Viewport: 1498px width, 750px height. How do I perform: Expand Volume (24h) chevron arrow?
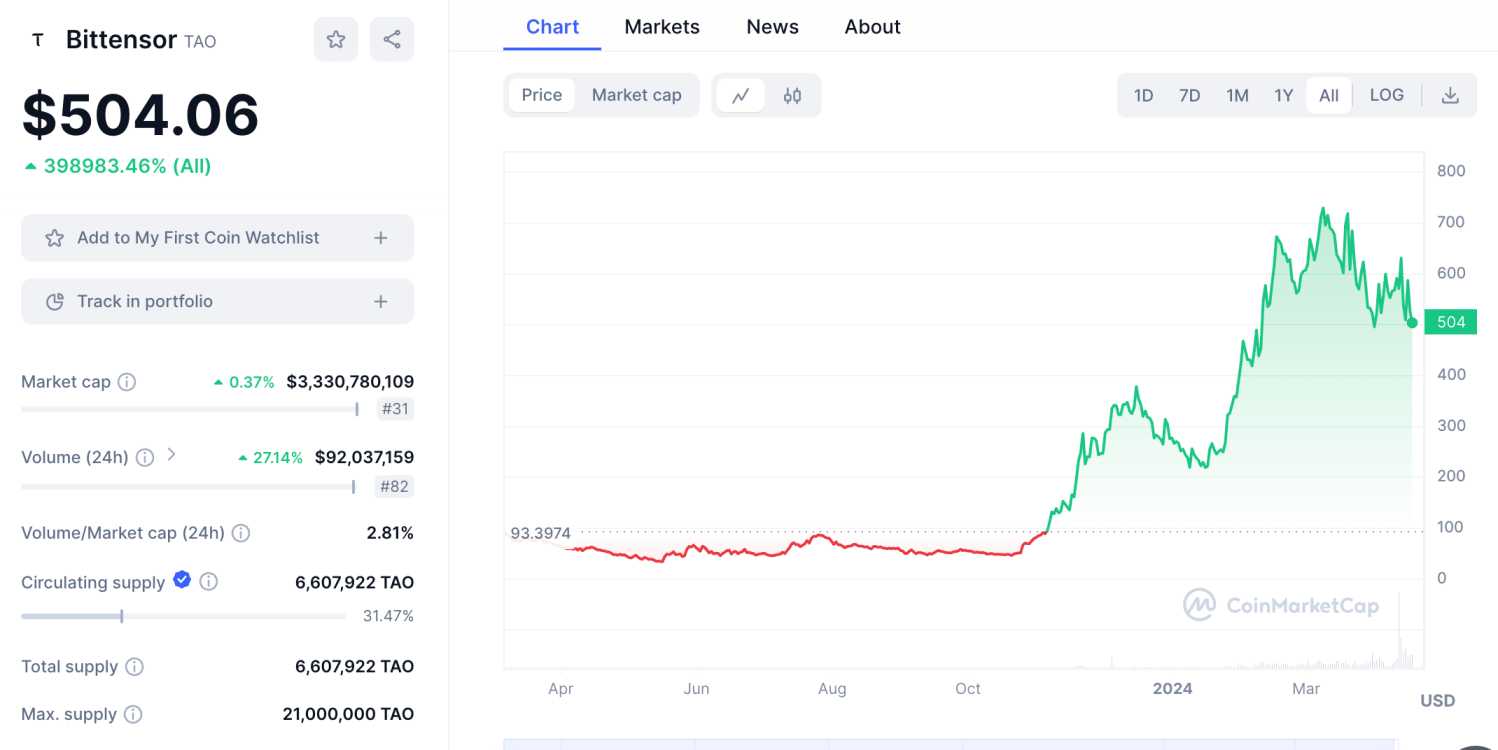click(x=171, y=455)
